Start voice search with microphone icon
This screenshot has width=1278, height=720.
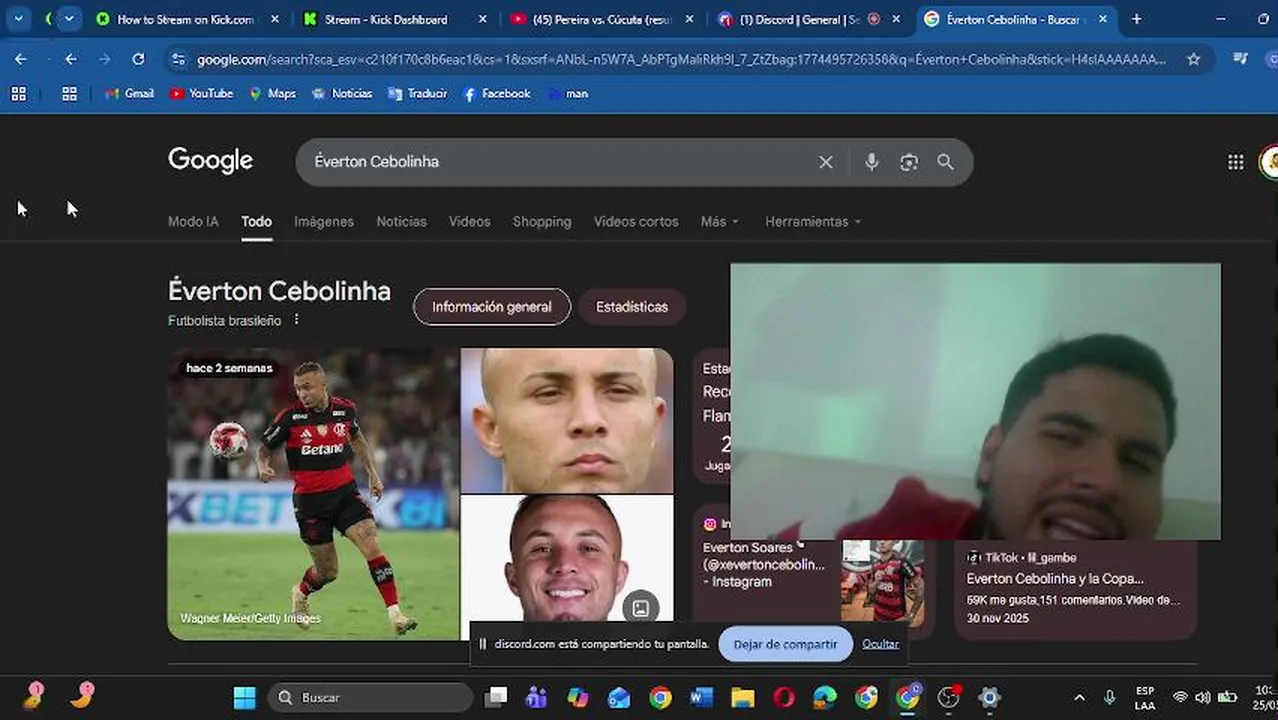(x=872, y=162)
